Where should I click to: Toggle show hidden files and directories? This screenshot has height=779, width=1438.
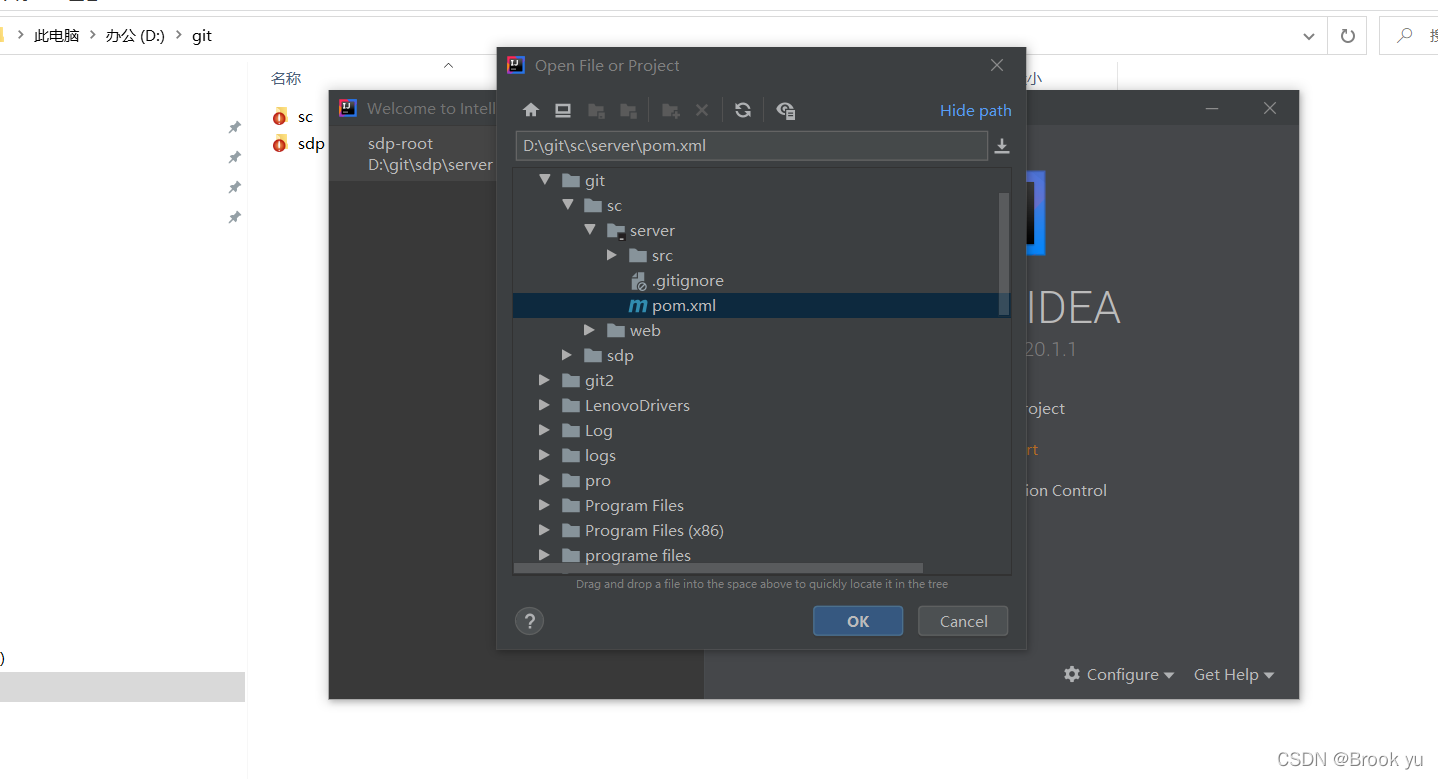tap(786, 110)
